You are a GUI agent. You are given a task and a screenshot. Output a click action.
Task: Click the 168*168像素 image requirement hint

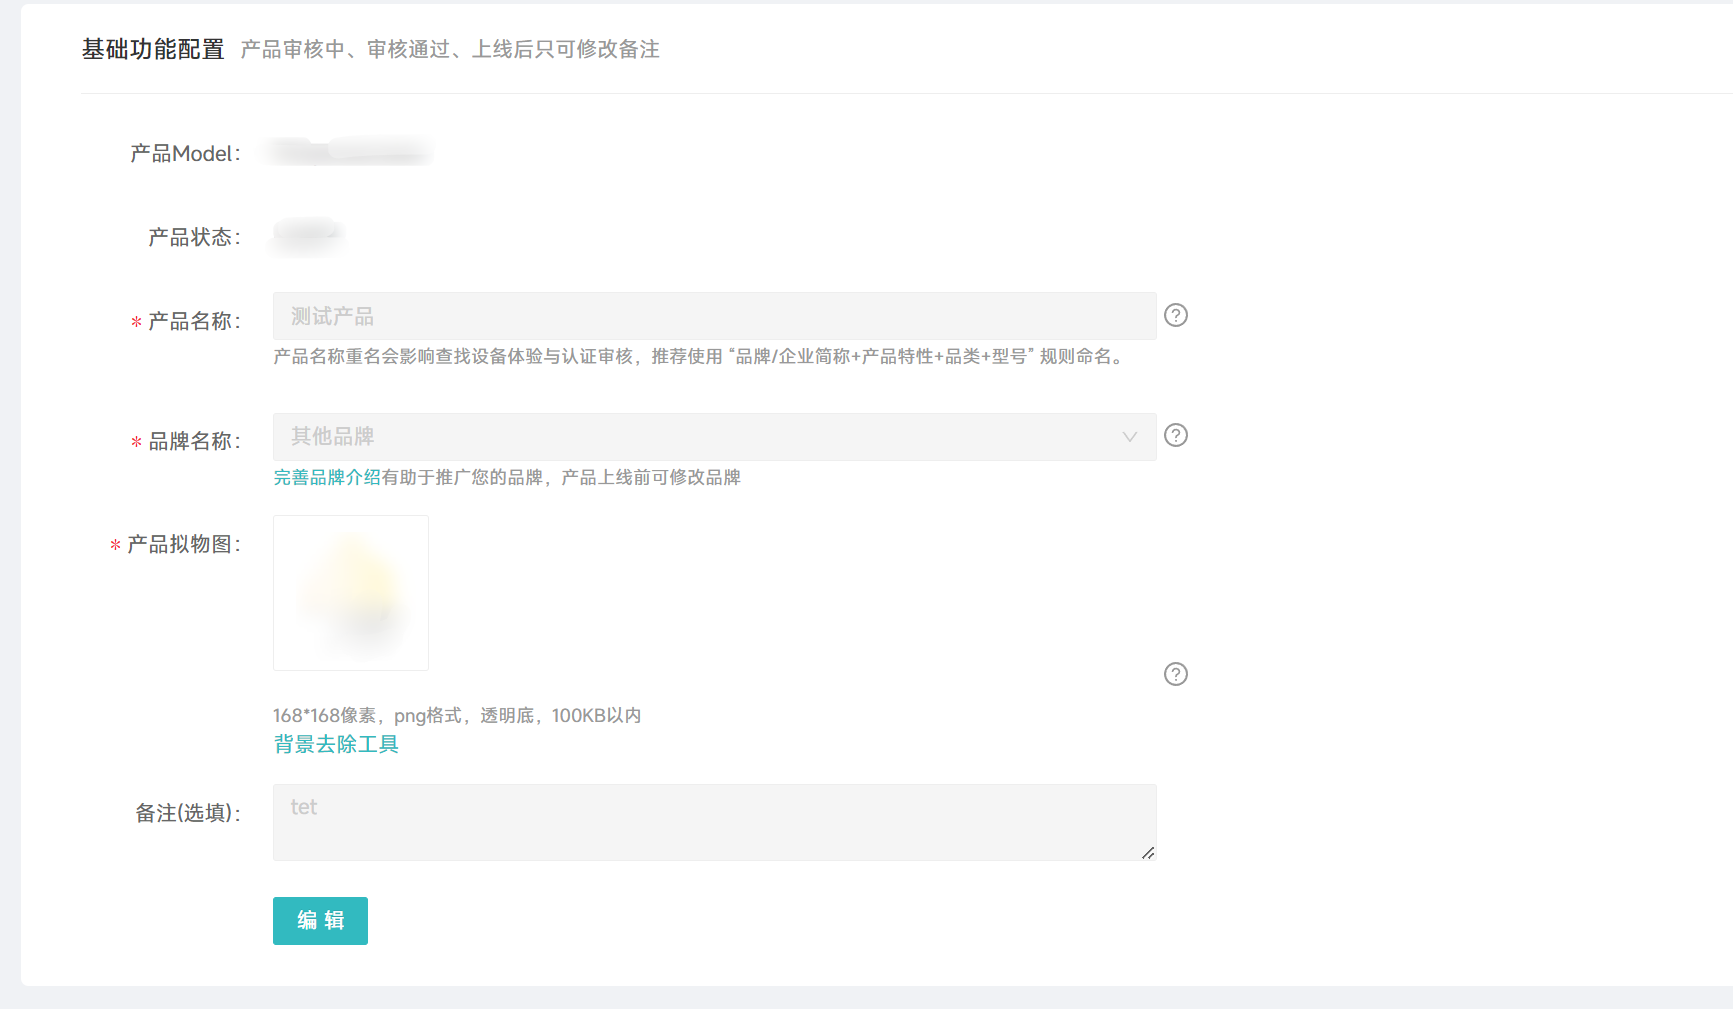(x=457, y=716)
